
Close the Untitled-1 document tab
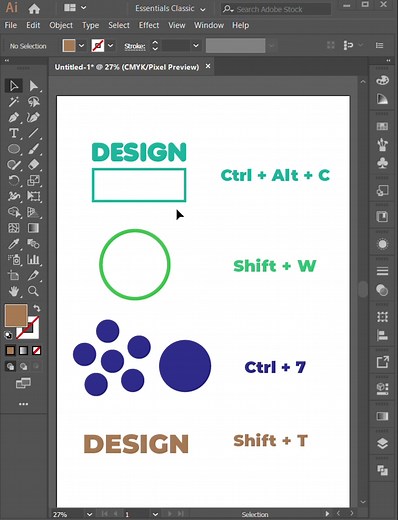tap(208, 66)
